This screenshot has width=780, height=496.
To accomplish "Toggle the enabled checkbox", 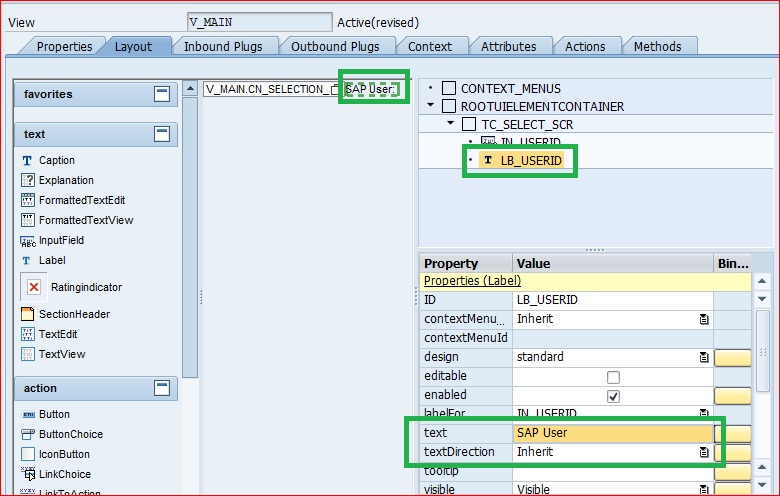I will (613, 396).
